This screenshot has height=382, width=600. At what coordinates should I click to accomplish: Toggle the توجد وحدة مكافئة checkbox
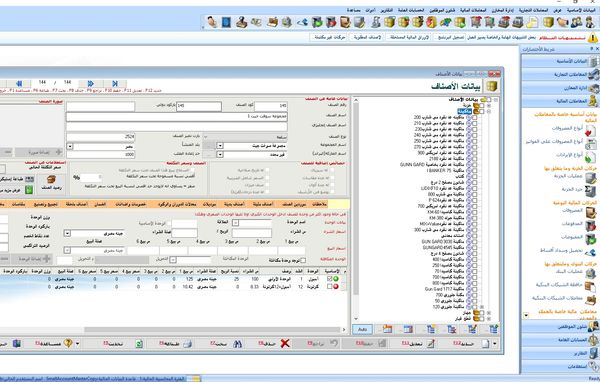coord(303,261)
